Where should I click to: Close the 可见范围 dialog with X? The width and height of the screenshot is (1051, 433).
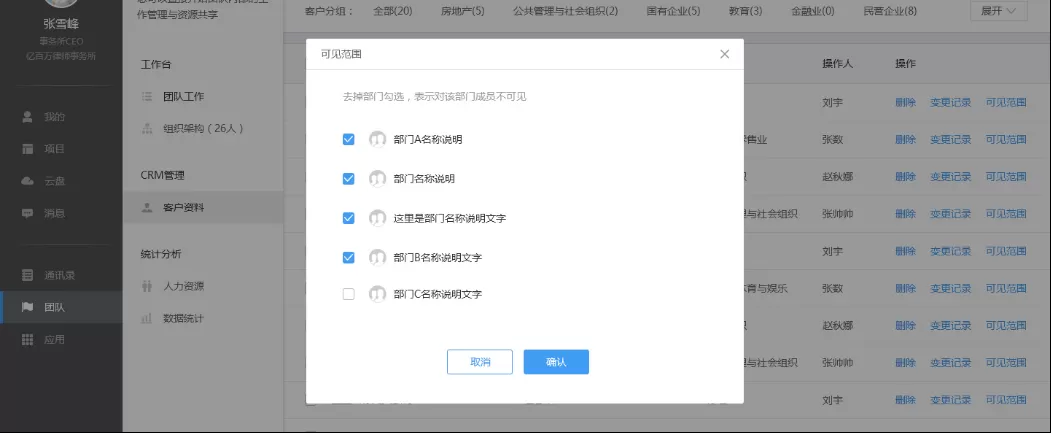(x=725, y=54)
